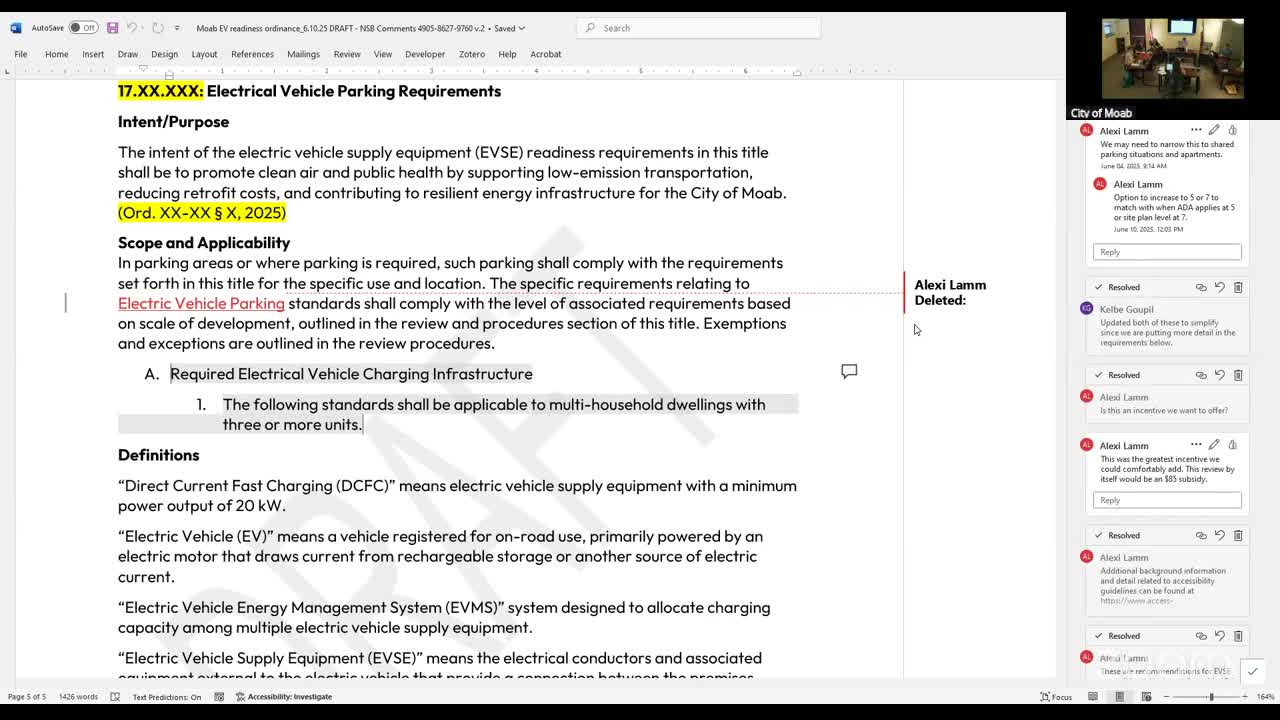
Task: Edit the first Alexi Lamm comment
Action: point(1214,130)
